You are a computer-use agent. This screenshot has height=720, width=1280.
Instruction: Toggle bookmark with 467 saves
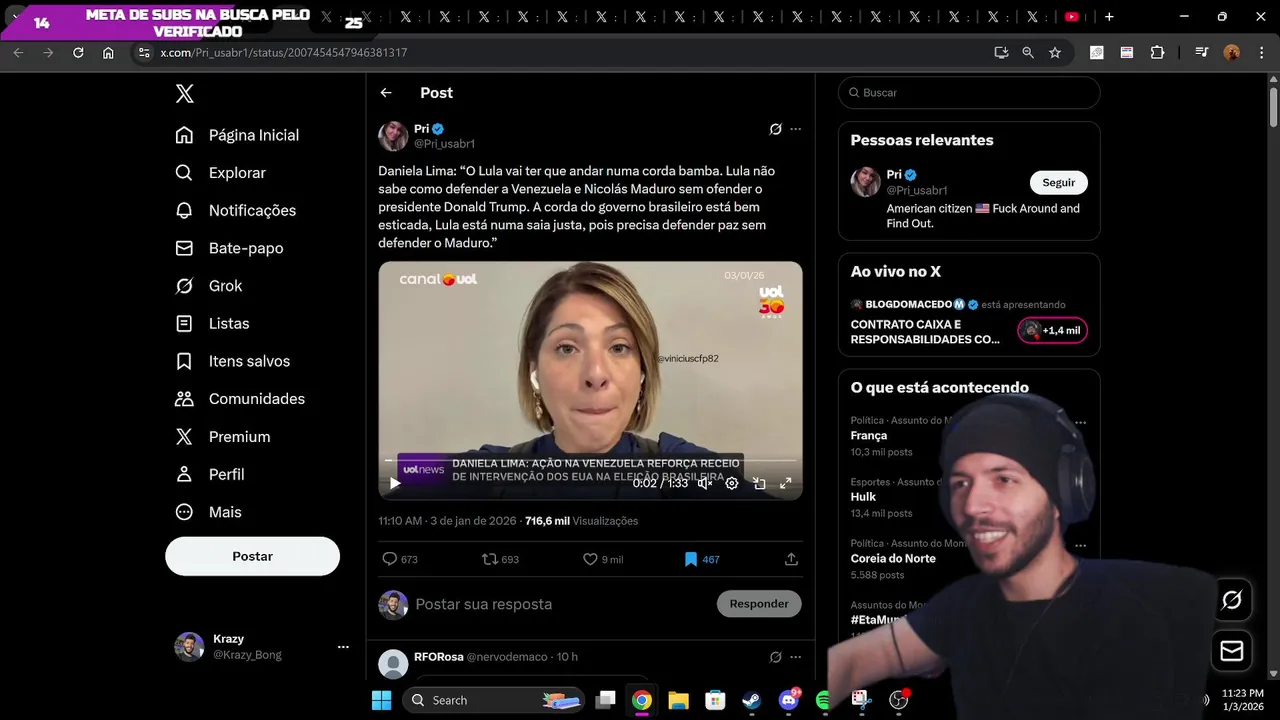click(701, 559)
